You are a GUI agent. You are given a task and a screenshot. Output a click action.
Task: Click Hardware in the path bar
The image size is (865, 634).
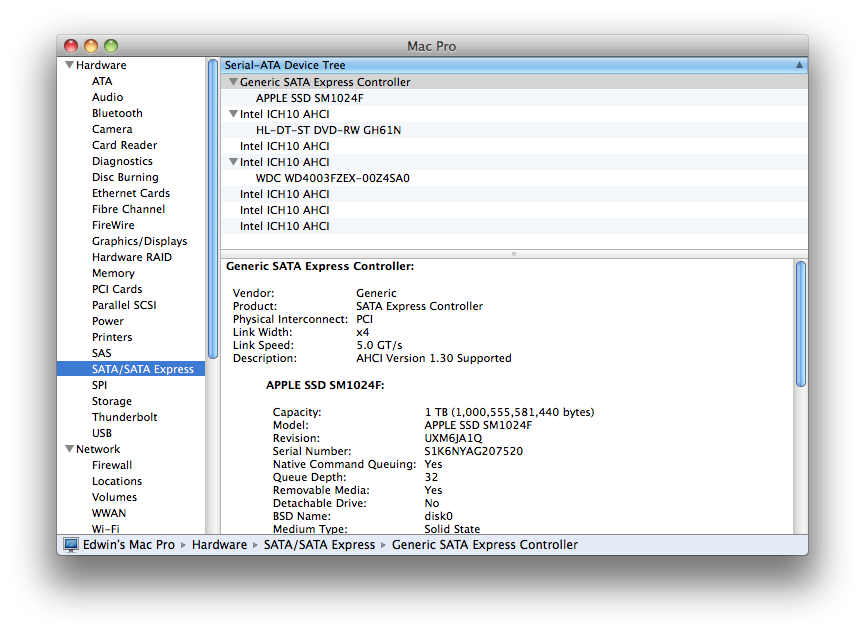[x=220, y=545]
